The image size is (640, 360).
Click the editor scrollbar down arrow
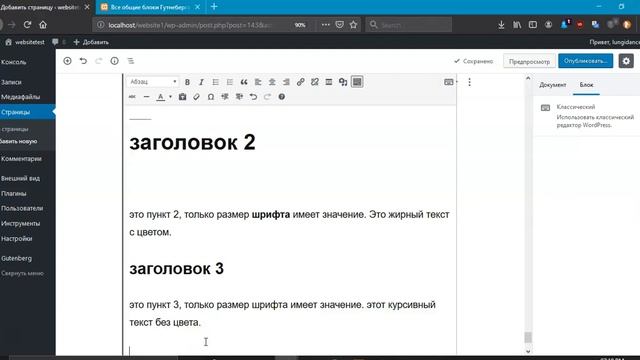[x=528, y=351]
